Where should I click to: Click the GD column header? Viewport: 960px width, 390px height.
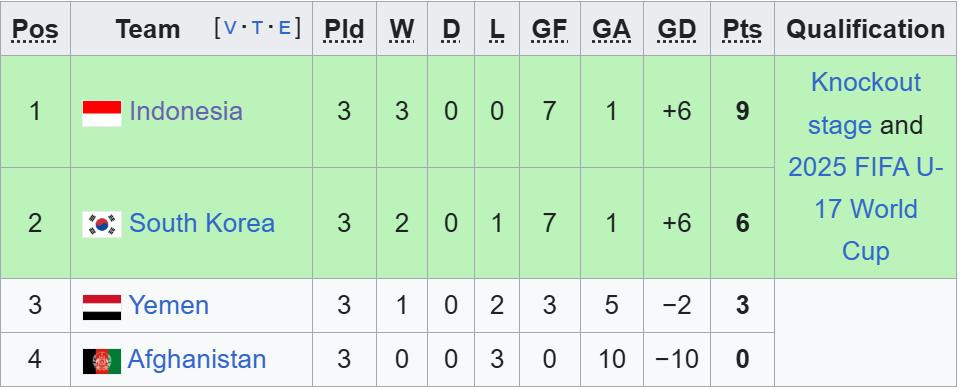pos(677,29)
